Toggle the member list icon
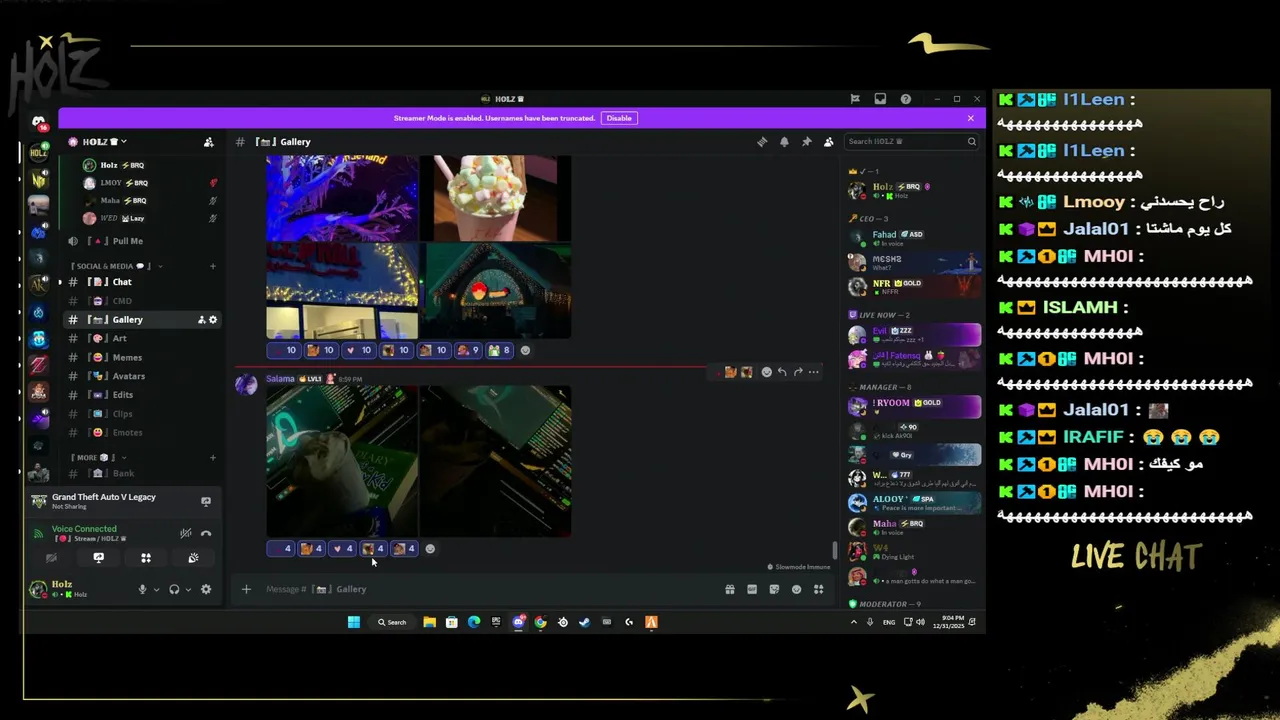The height and width of the screenshot is (720, 1280). (828, 142)
